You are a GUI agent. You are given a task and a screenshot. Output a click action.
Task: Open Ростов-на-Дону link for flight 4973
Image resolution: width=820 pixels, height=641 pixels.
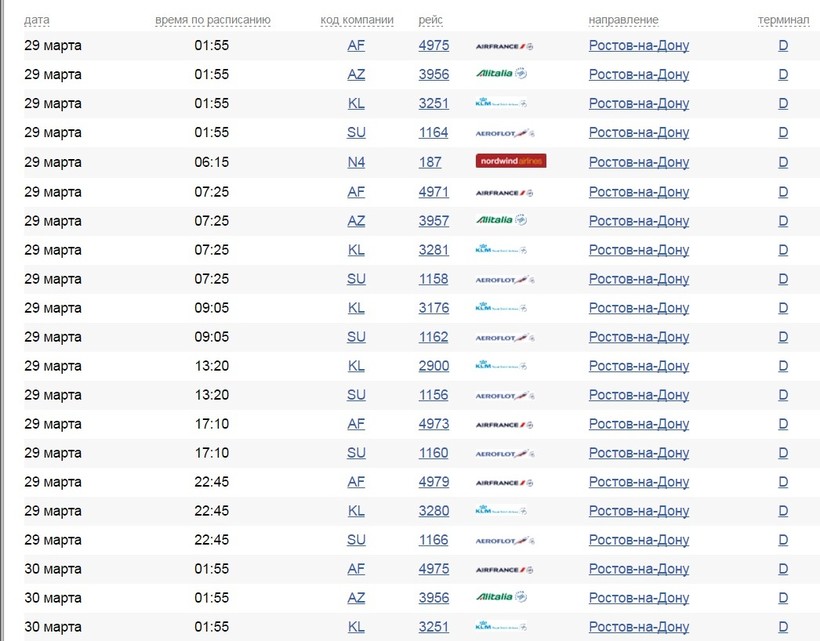pyautogui.click(x=639, y=424)
